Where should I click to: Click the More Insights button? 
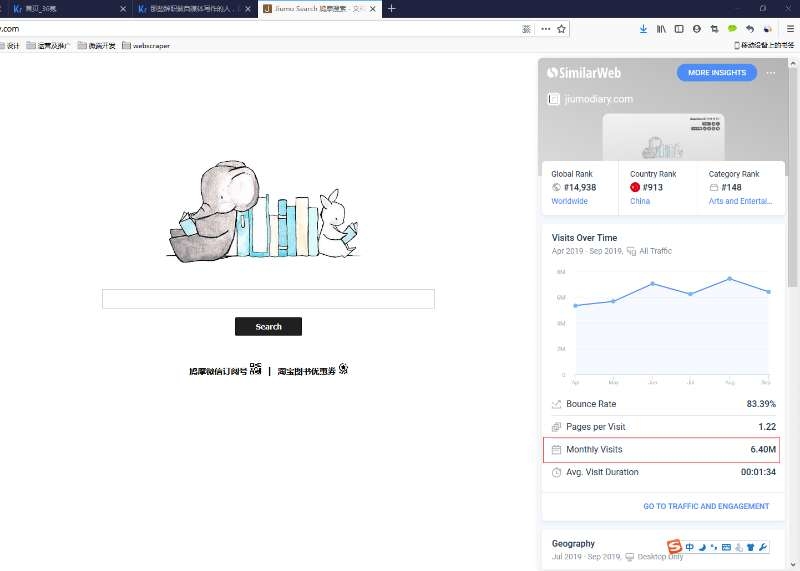pyautogui.click(x=716, y=73)
